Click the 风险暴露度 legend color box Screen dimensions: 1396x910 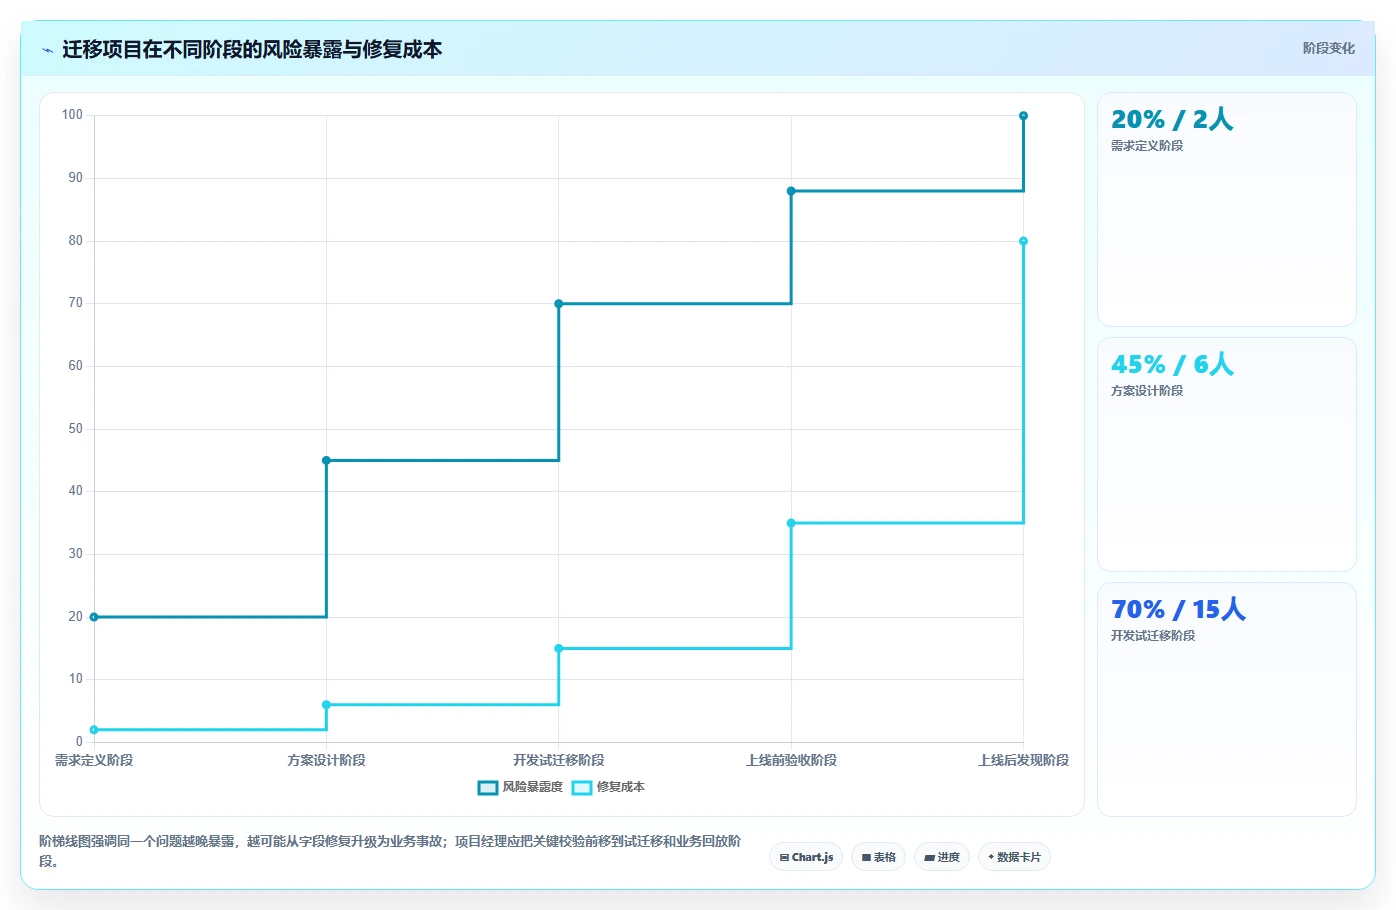488,788
